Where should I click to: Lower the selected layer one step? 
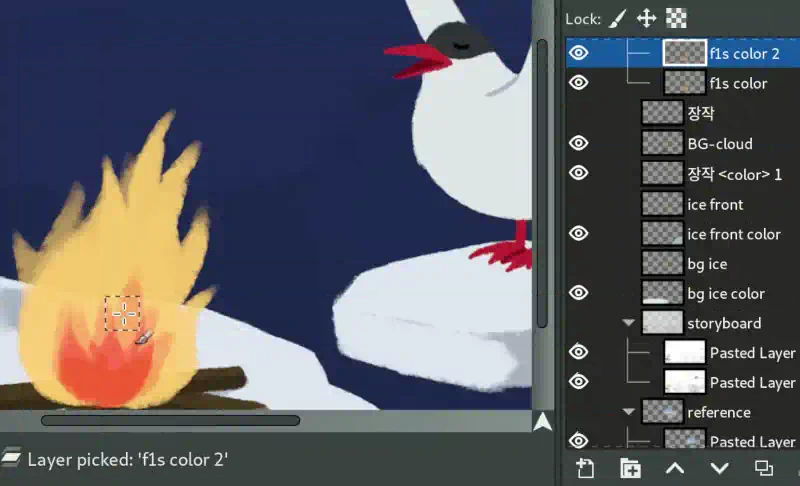[x=719, y=468]
